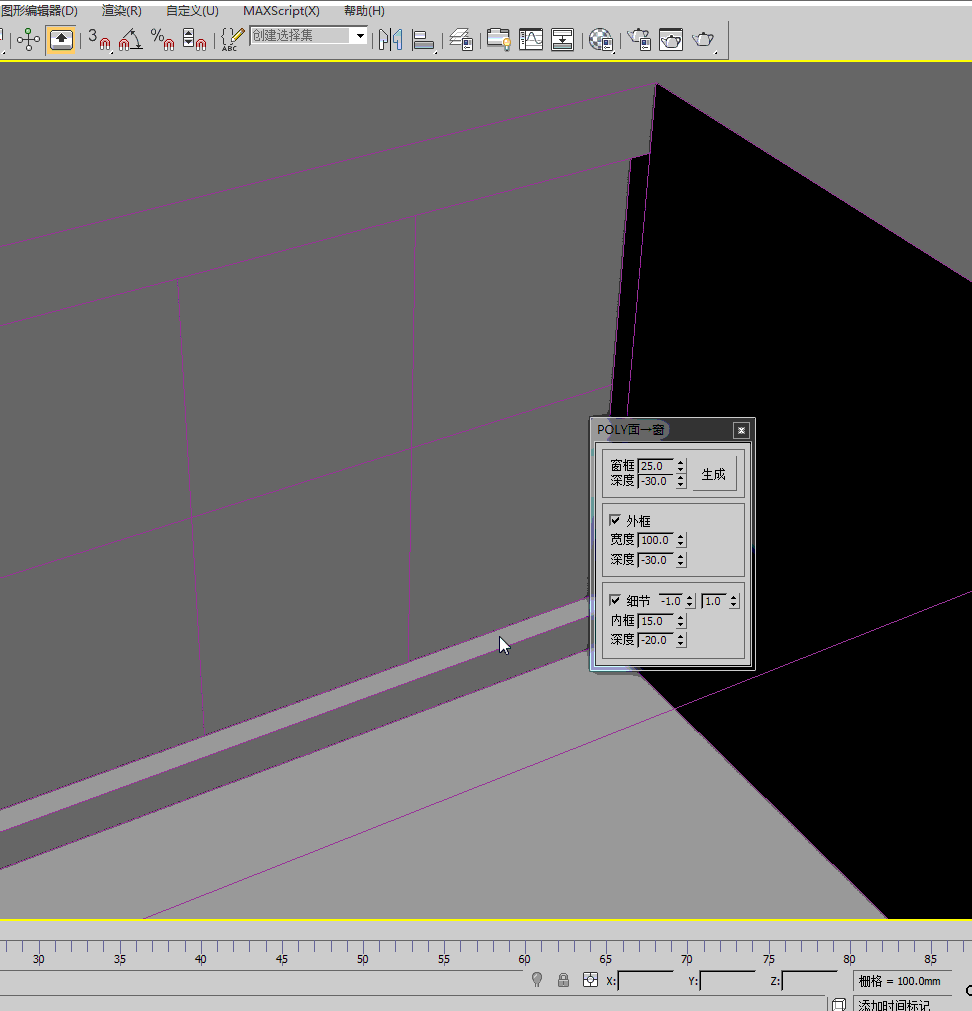Click the spinner of 深度 in 外框 group
The width and height of the screenshot is (972, 1011).
click(681, 560)
